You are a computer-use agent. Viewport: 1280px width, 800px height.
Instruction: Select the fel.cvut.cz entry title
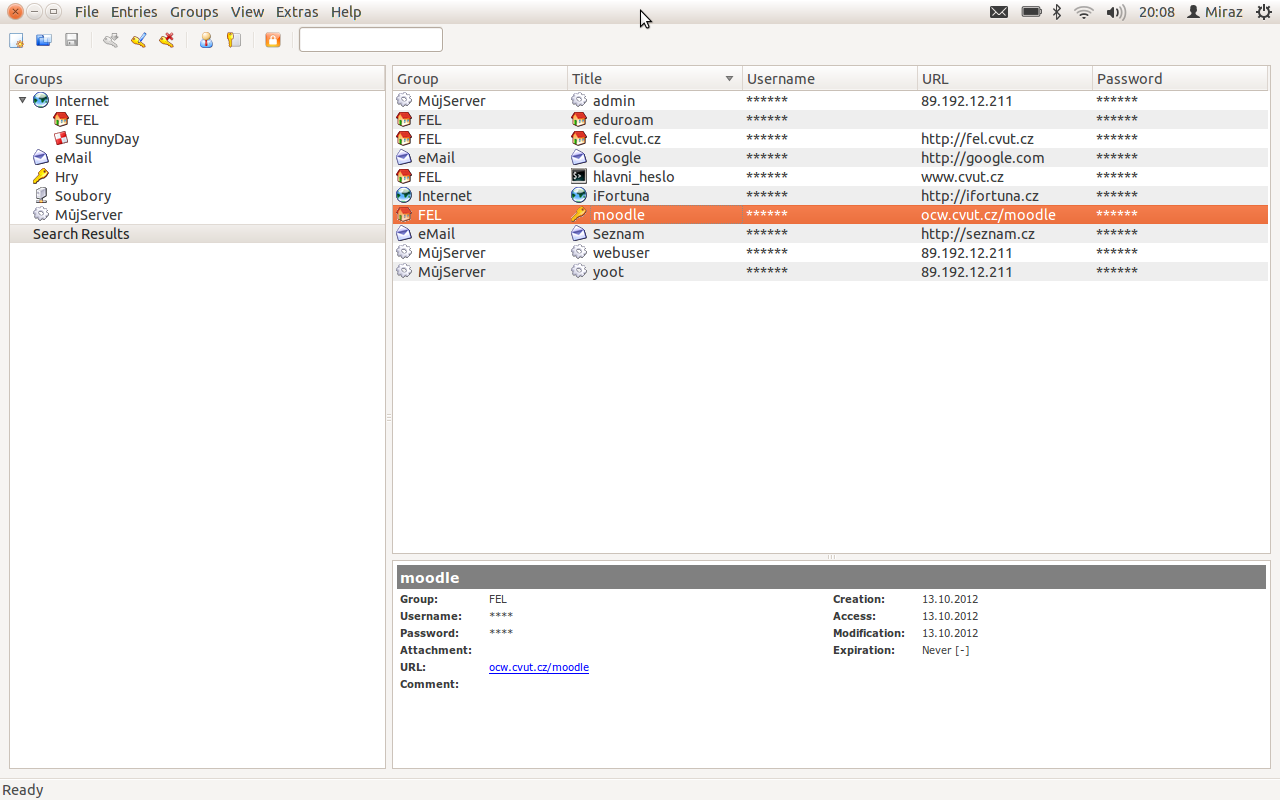[x=627, y=138]
